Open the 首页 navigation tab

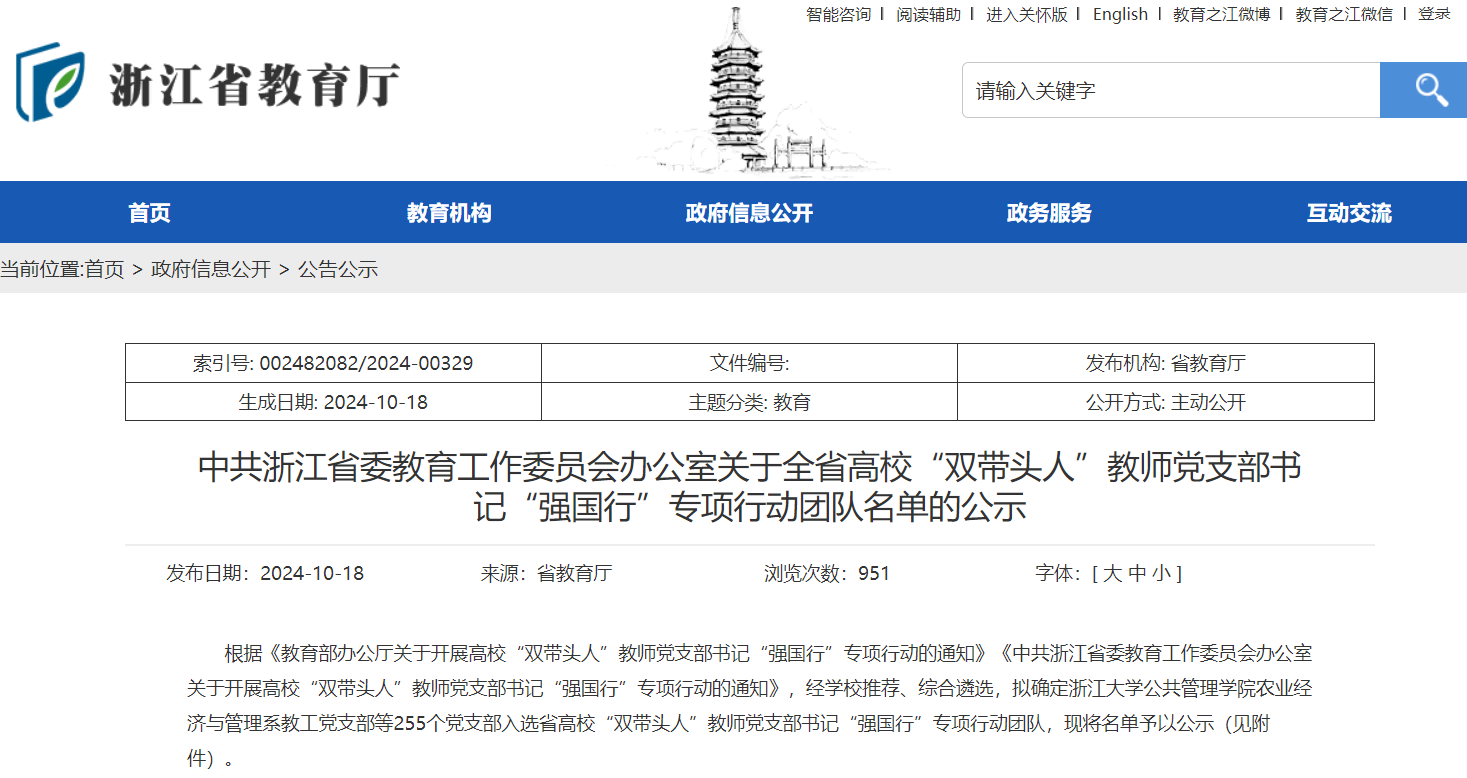[149, 213]
